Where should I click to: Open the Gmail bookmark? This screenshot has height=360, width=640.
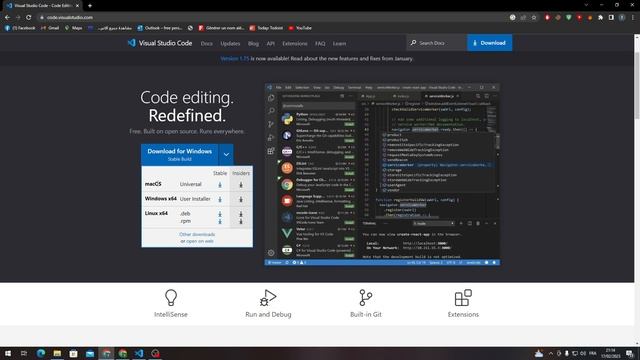[x=50, y=28]
